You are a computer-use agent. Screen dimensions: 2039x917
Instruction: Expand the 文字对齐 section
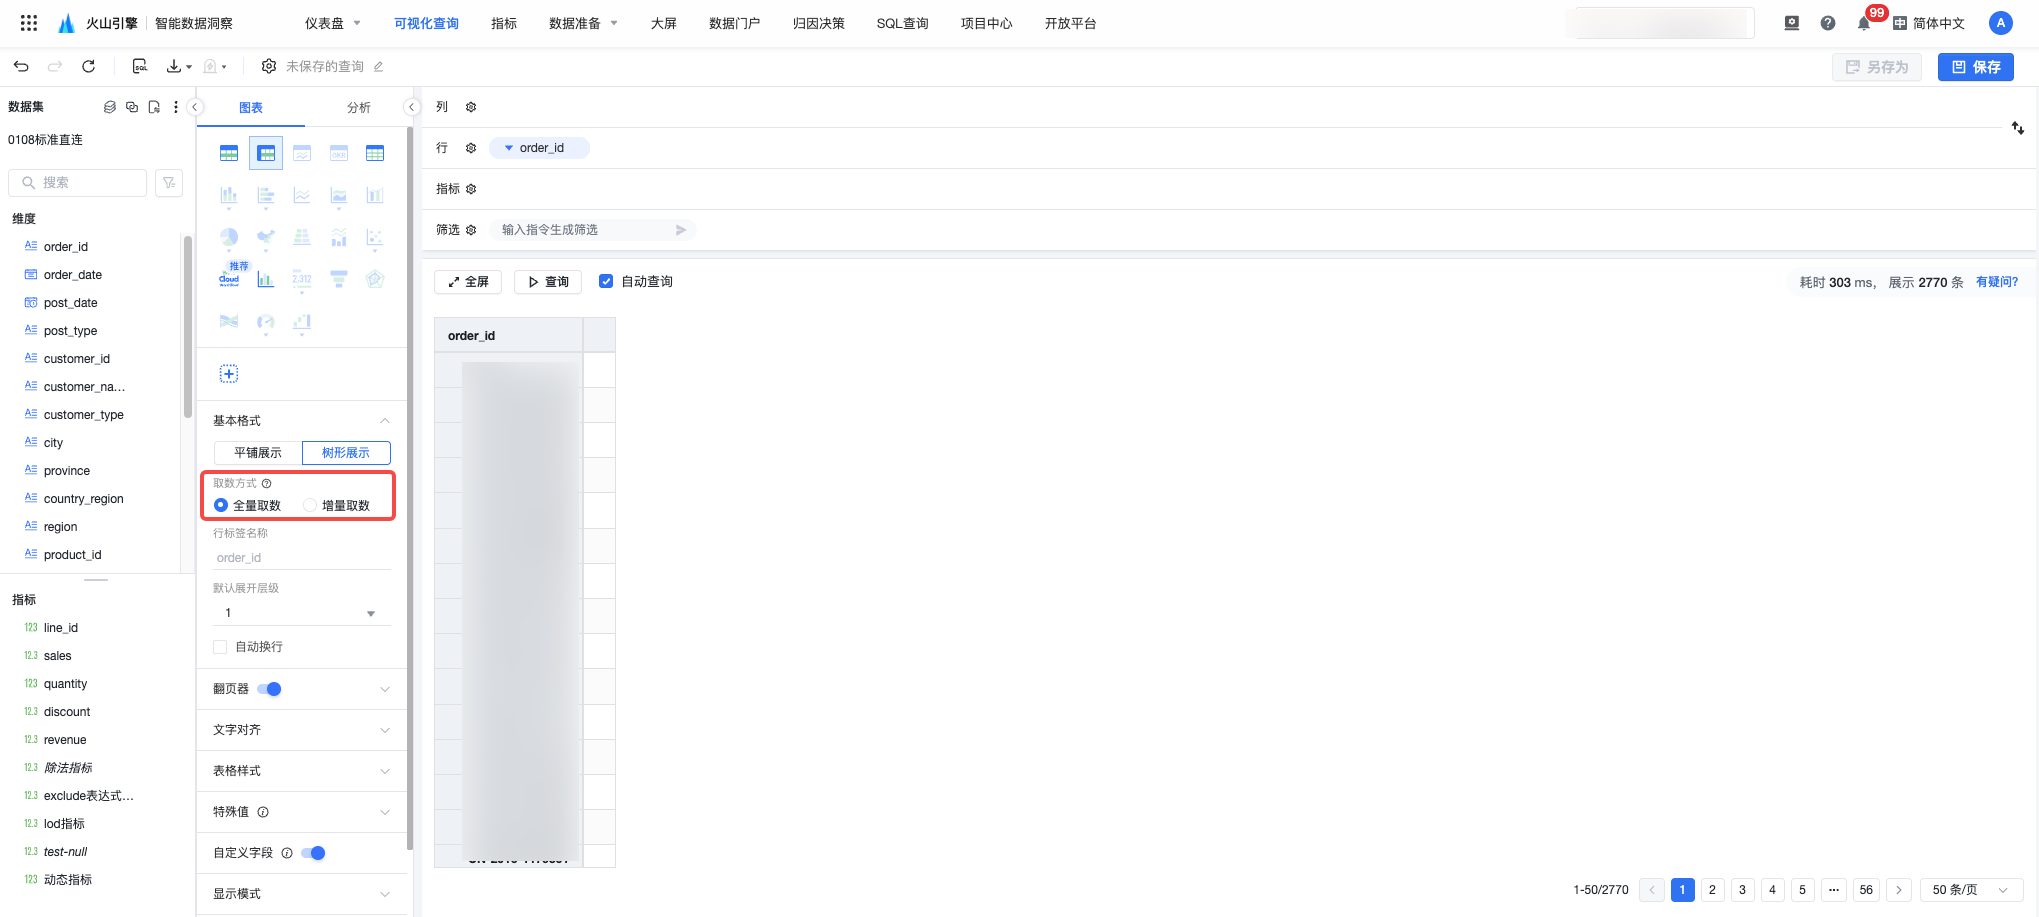click(x=301, y=730)
